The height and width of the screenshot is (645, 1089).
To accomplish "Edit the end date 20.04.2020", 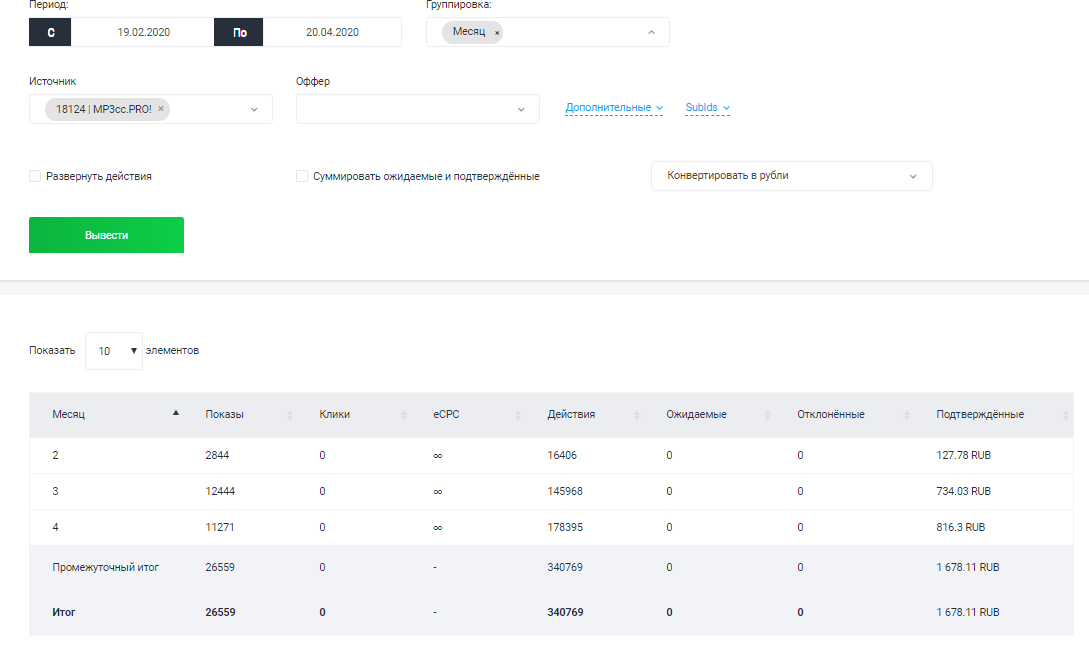I will (x=332, y=32).
